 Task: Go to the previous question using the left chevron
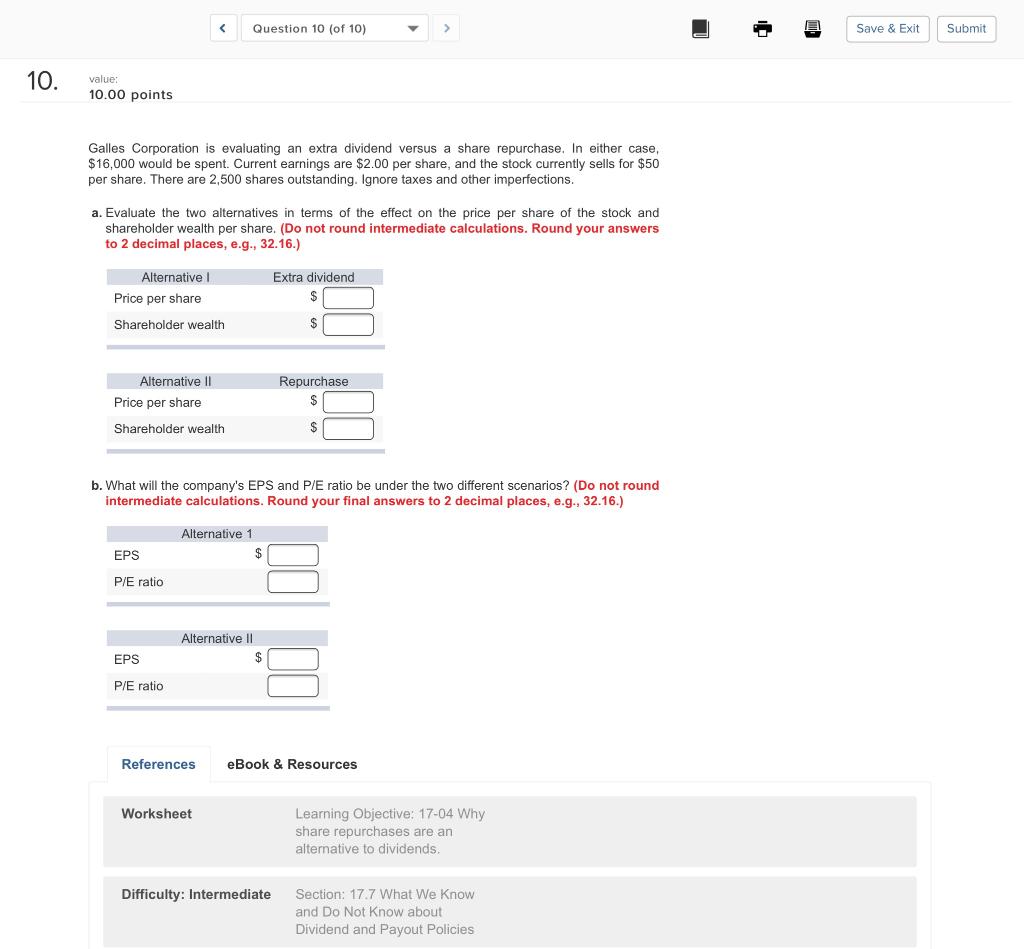click(x=222, y=28)
